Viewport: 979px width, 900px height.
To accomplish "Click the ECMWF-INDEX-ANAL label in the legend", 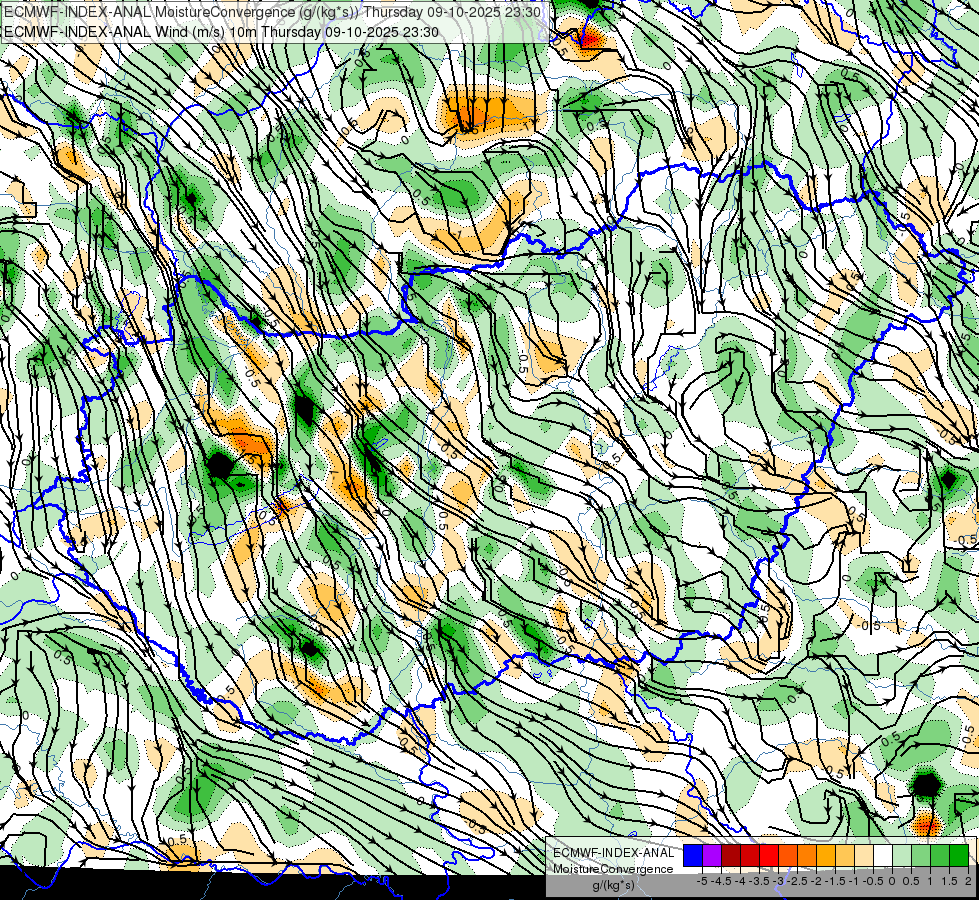I will (x=614, y=853).
